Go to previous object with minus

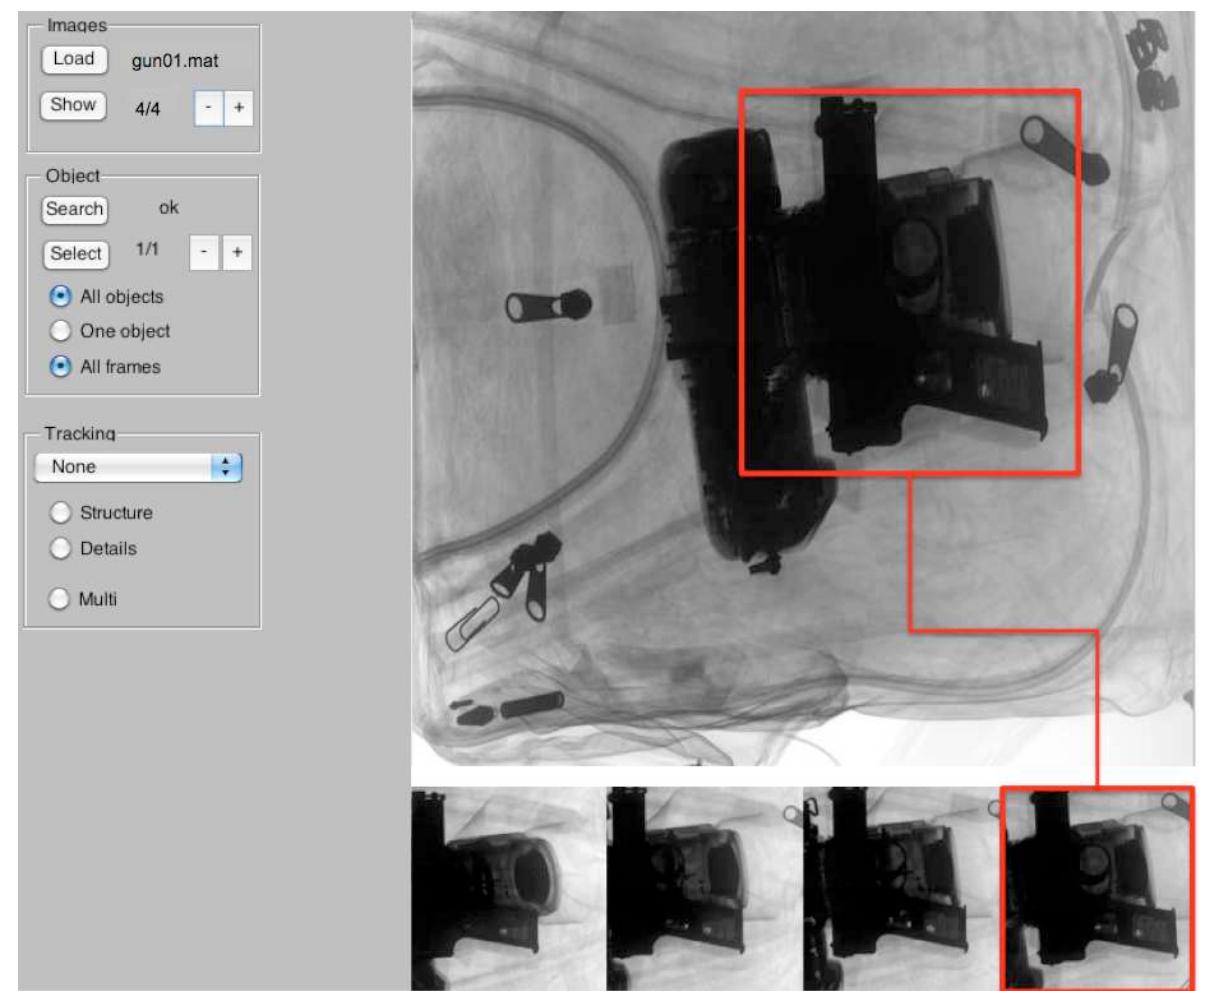pyautogui.click(x=205, y=254)
